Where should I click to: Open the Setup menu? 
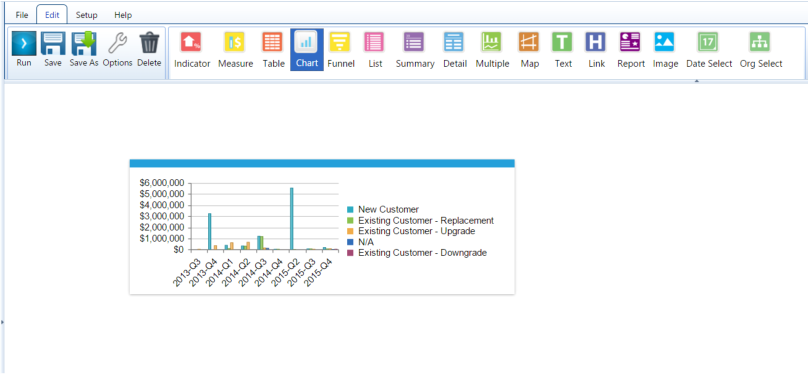(x=87, y=15)
